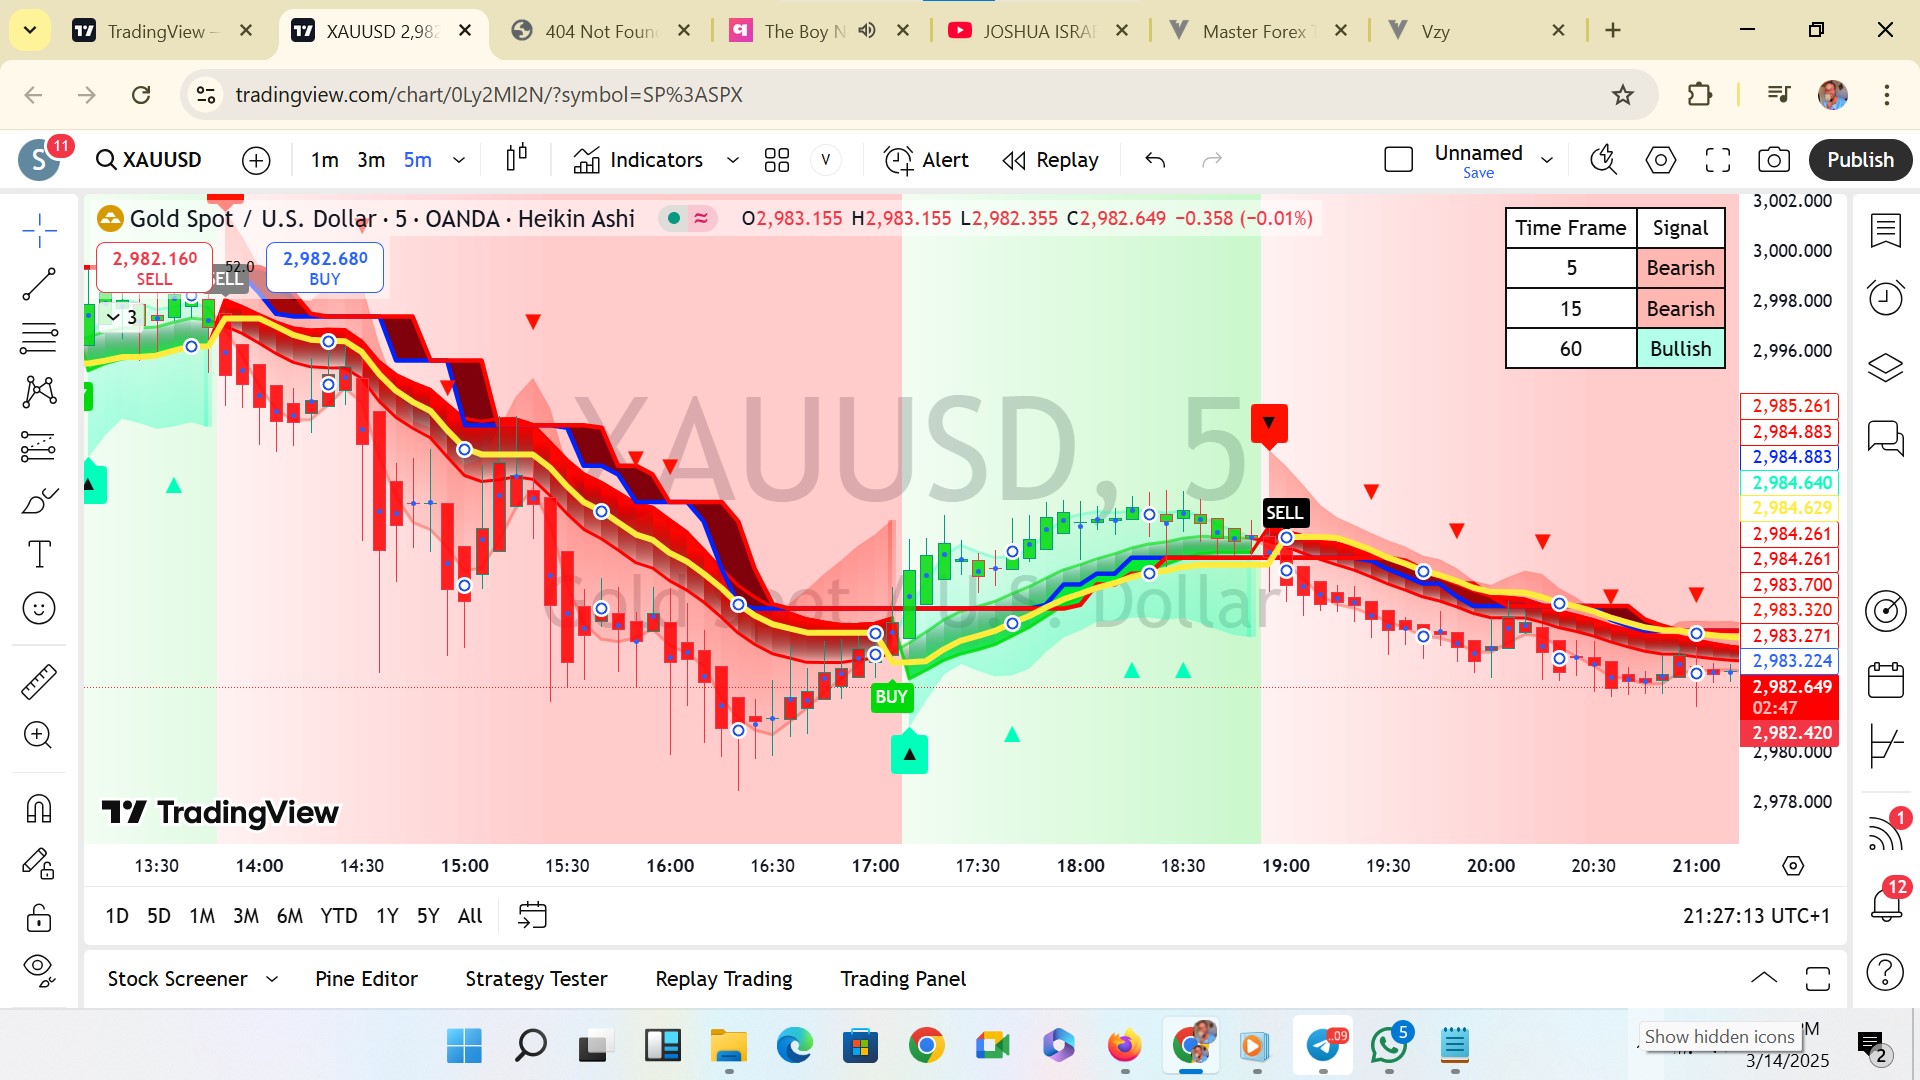Open the object tree layers panel
Screen dimensions: 1920x1080
[x=1885, y=367]
